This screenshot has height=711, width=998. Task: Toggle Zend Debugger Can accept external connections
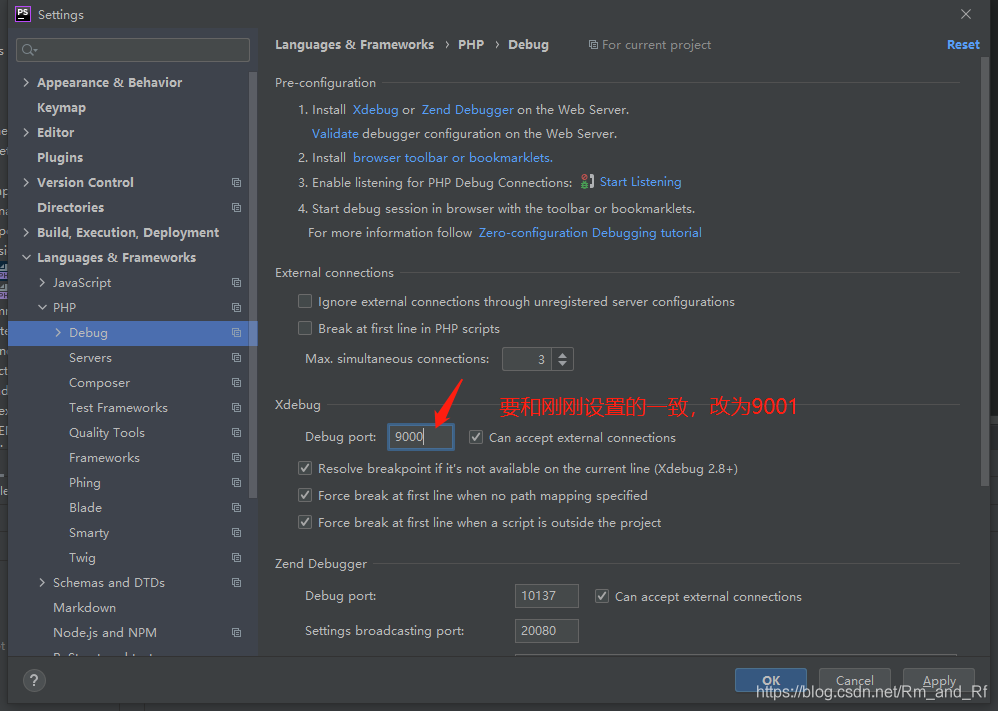(x=602, y=596)
